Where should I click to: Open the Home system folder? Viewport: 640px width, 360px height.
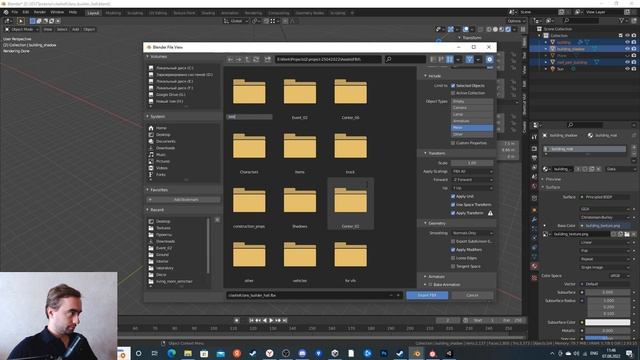pyautogui.click(x=160, y=128)
